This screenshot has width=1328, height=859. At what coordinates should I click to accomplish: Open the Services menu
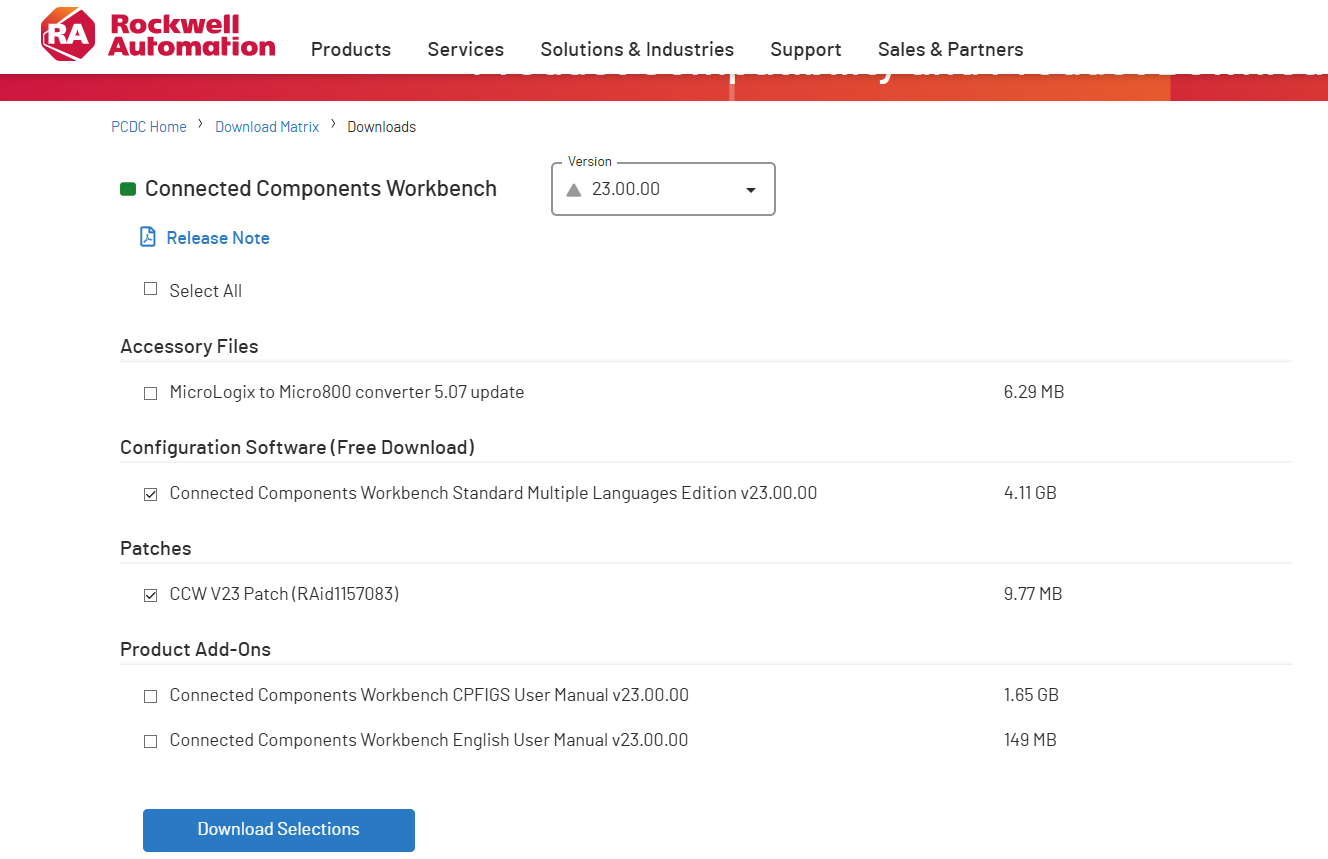pyautogui.click(x=466, y=49)
